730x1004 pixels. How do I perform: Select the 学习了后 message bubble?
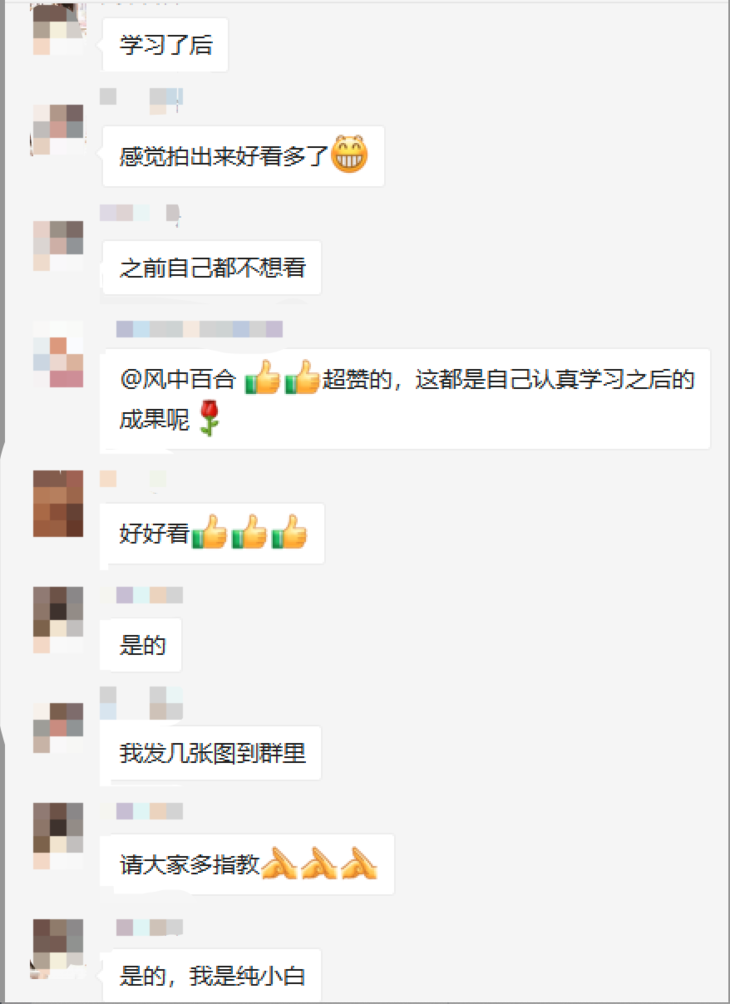(165, 45)
